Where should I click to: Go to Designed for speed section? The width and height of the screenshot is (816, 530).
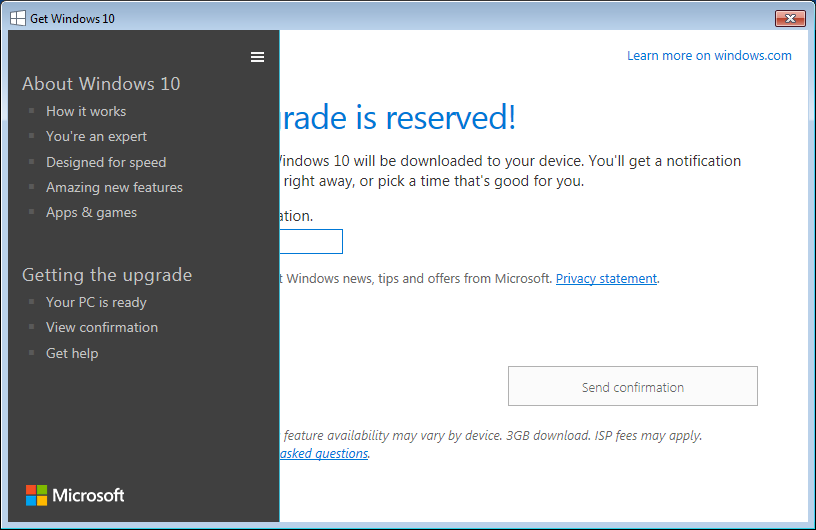106,162
